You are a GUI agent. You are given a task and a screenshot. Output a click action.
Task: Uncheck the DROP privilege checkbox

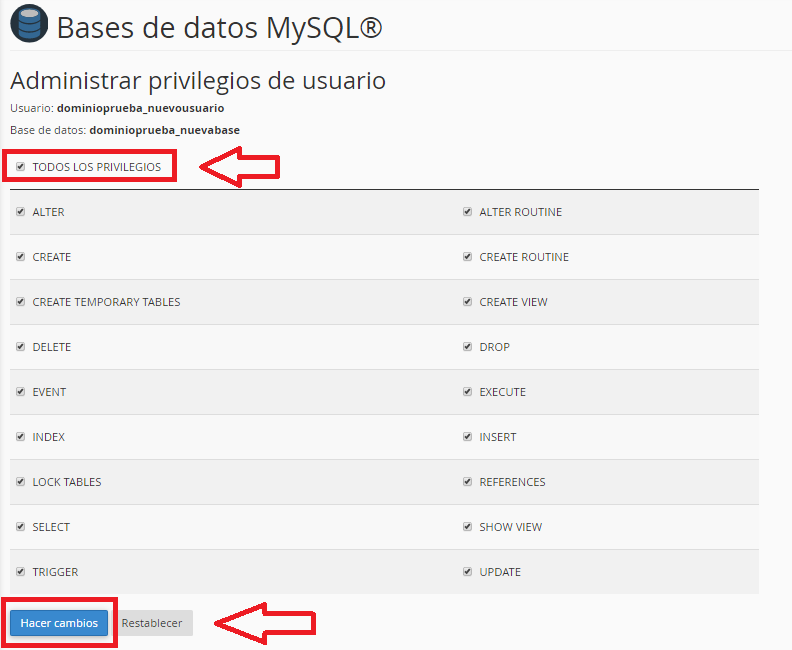(x=467, y=346)
